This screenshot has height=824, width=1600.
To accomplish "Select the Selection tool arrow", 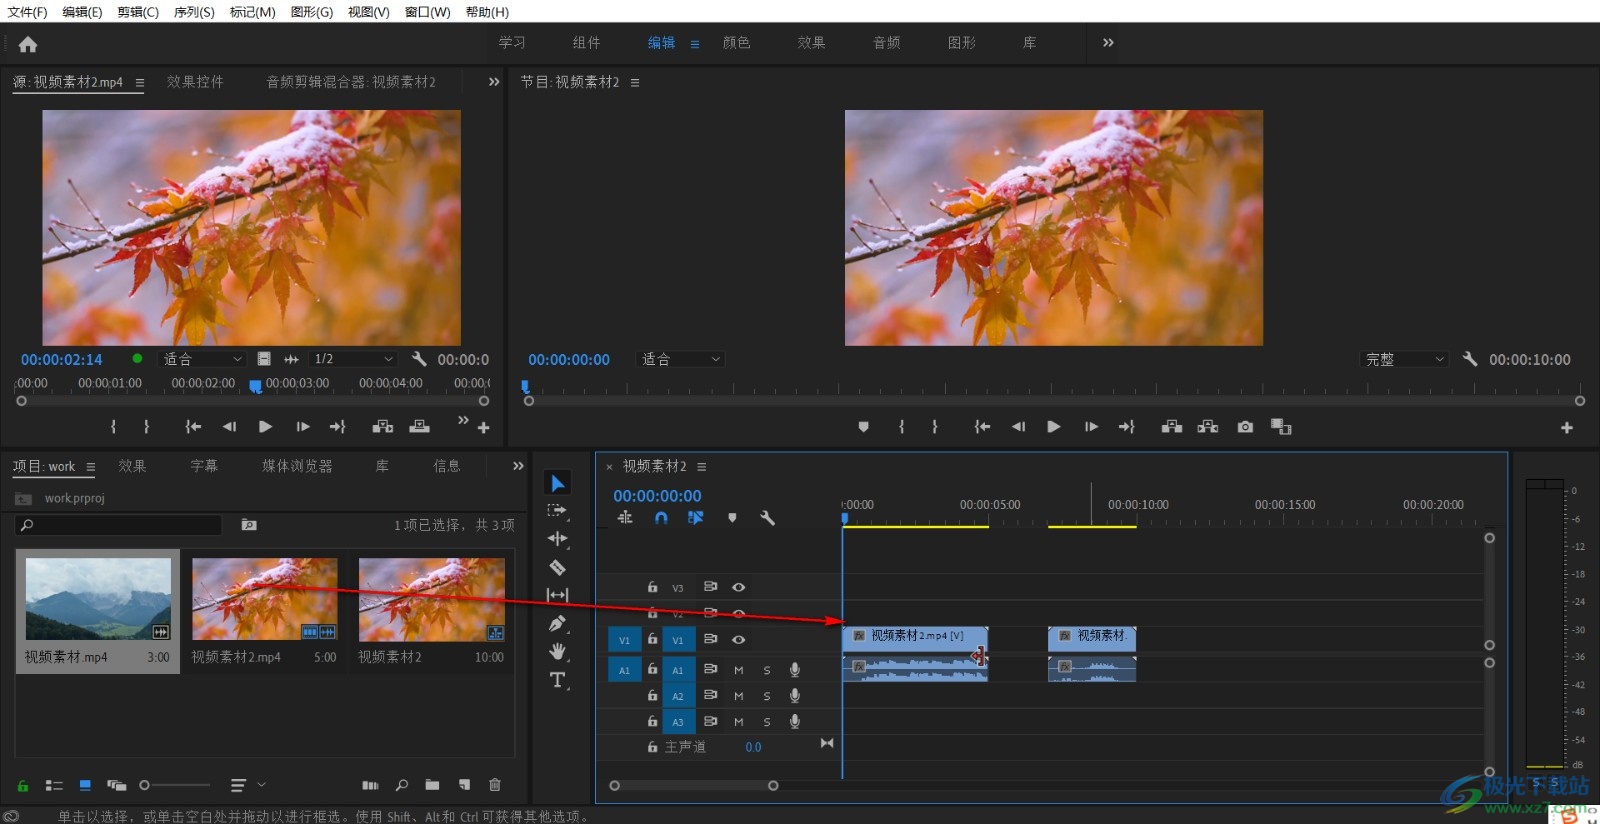I will (x=558, y=483).
